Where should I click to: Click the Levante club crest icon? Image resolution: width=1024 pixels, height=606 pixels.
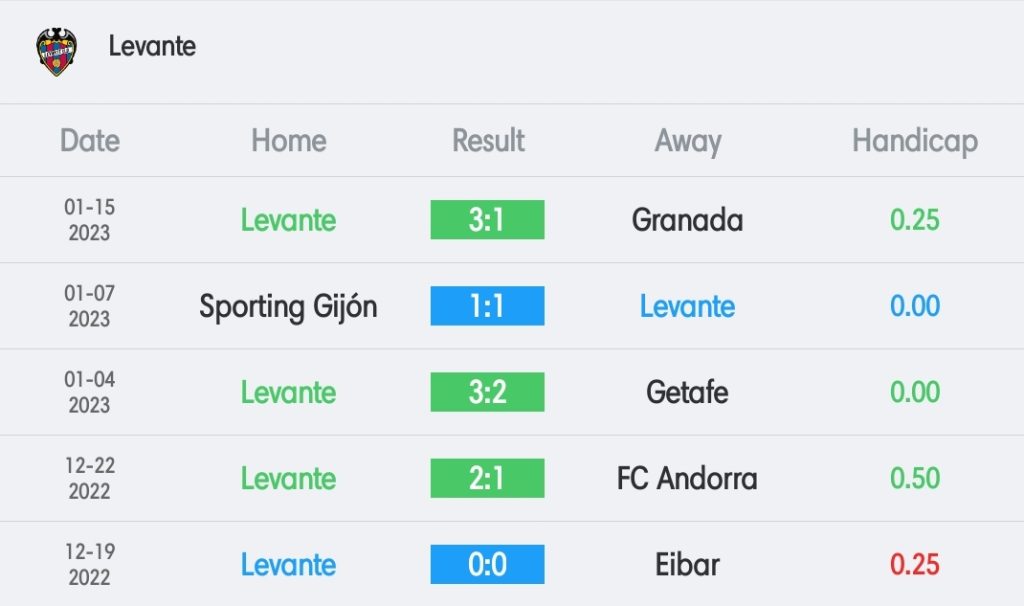(57, 52)
